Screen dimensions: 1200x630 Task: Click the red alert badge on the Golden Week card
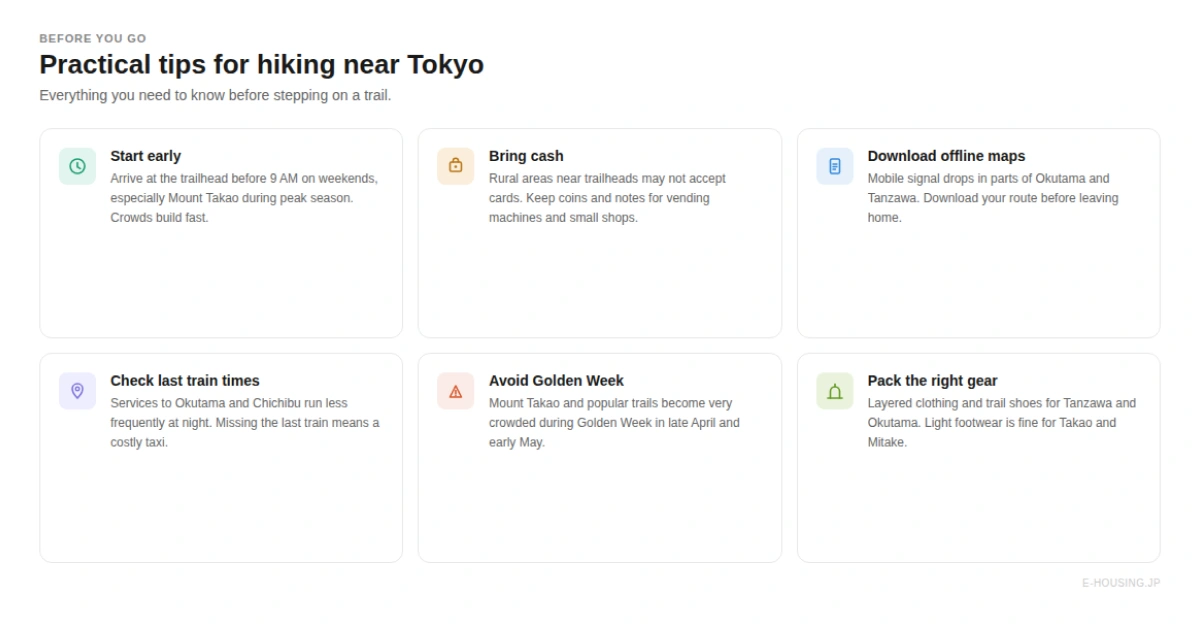455,390
